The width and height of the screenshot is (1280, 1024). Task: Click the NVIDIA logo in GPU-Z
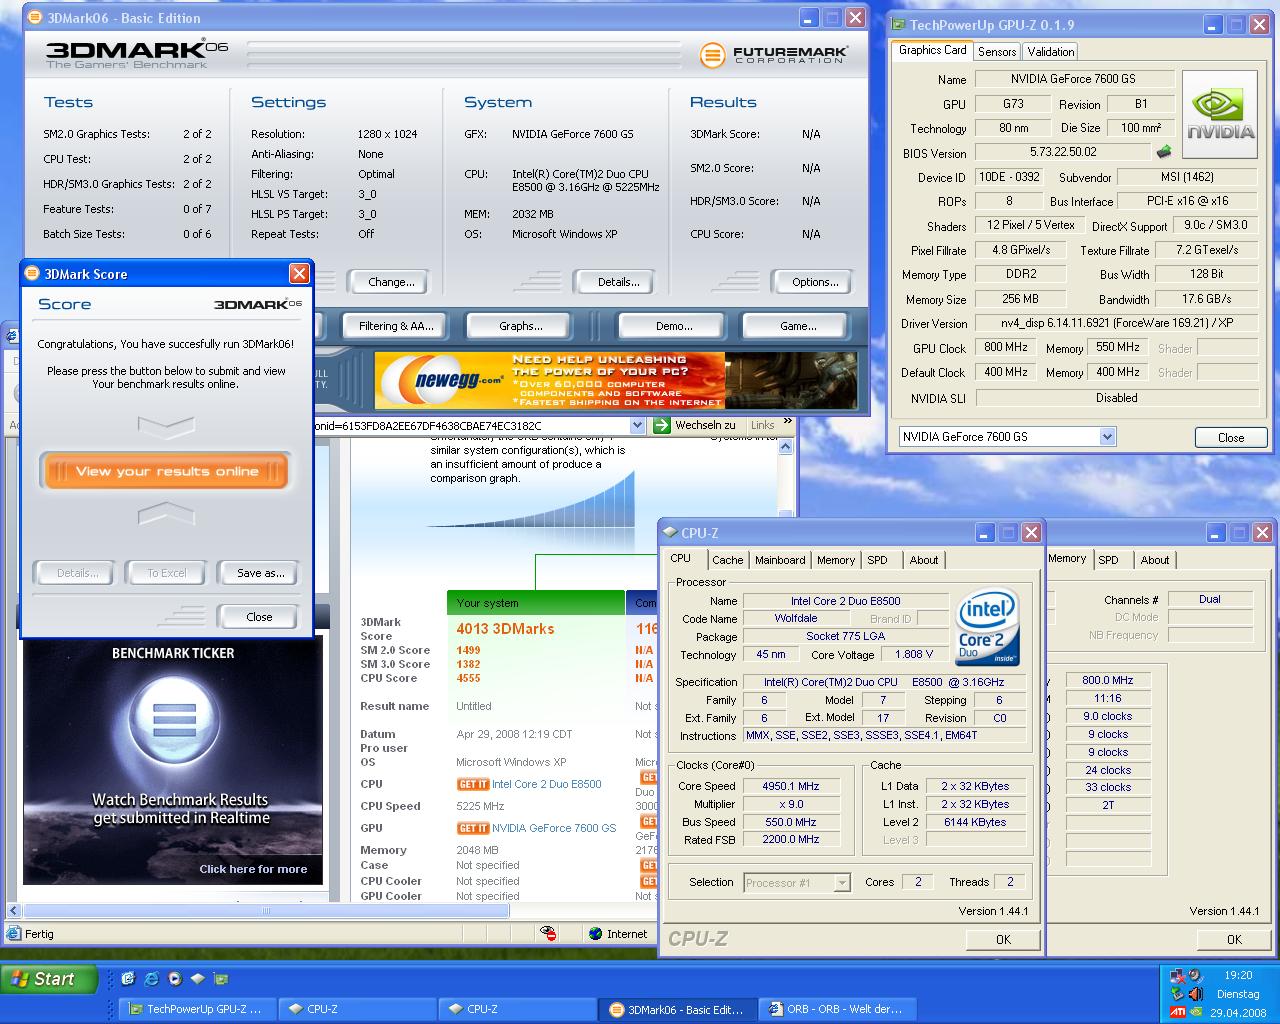[x=1219, y=114]
